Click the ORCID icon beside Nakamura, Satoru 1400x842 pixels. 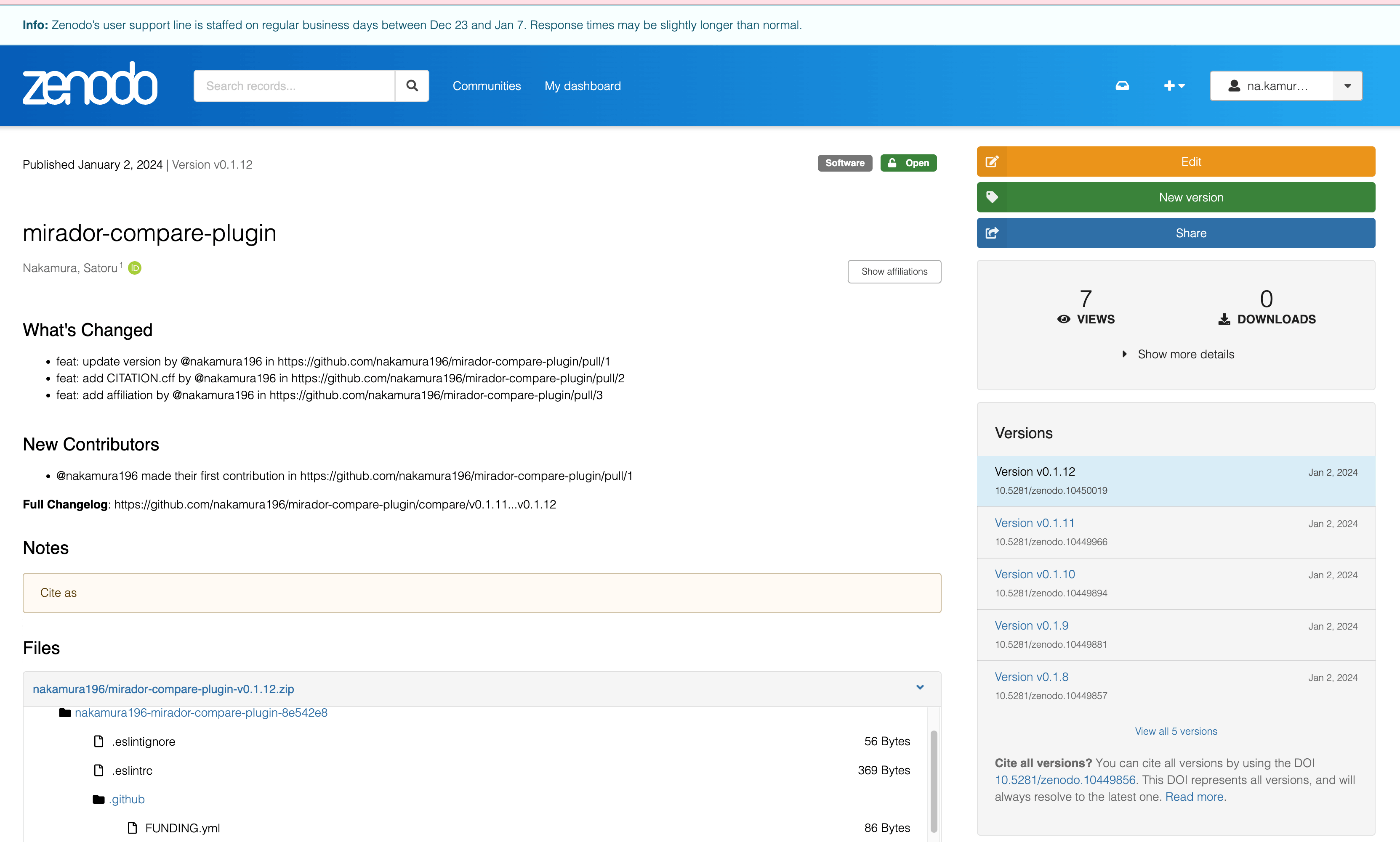[x=135, y=268]
